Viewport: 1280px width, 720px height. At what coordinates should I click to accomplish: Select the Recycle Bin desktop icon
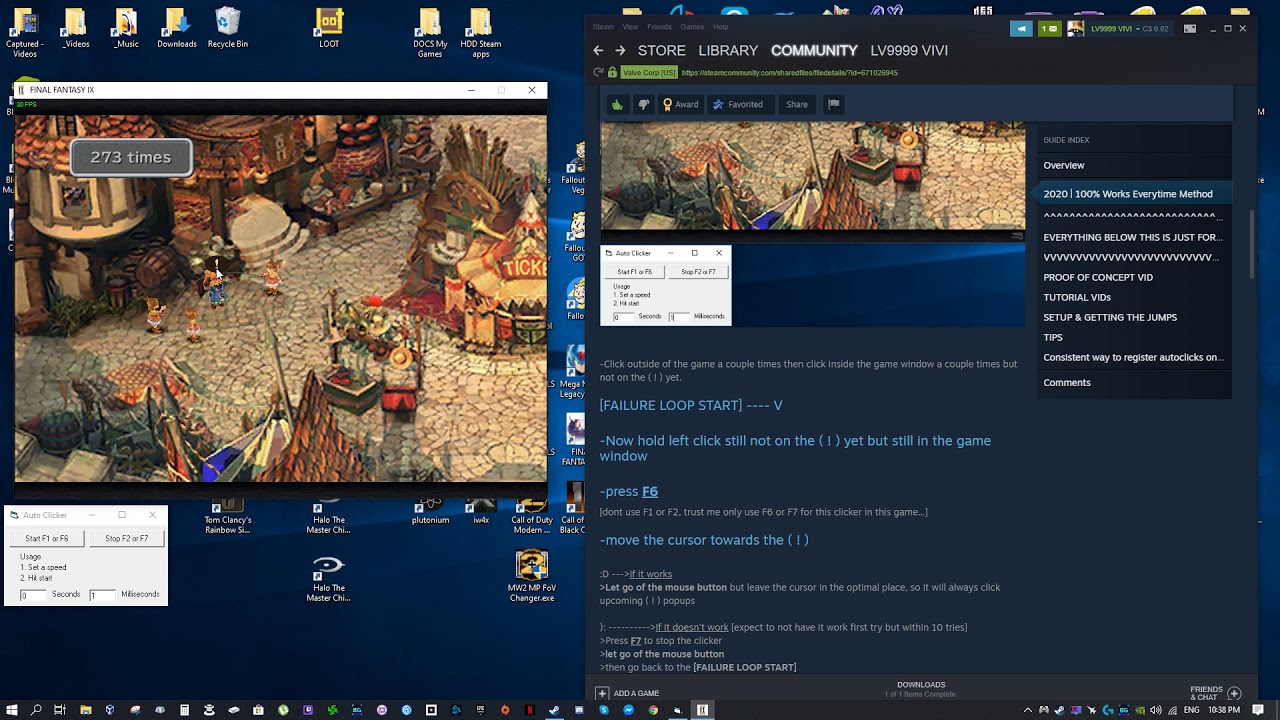point(228,29)
